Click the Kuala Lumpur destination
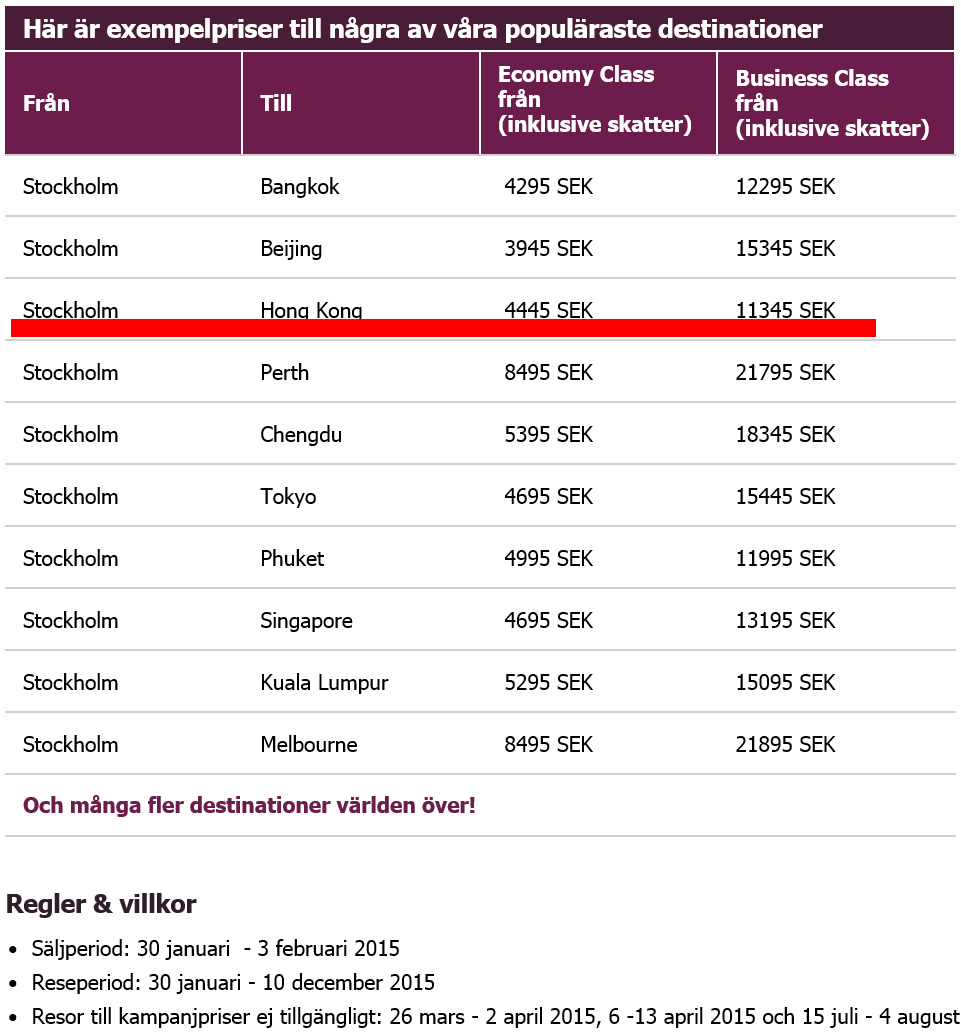961x1034 pixels. [324, 683]
